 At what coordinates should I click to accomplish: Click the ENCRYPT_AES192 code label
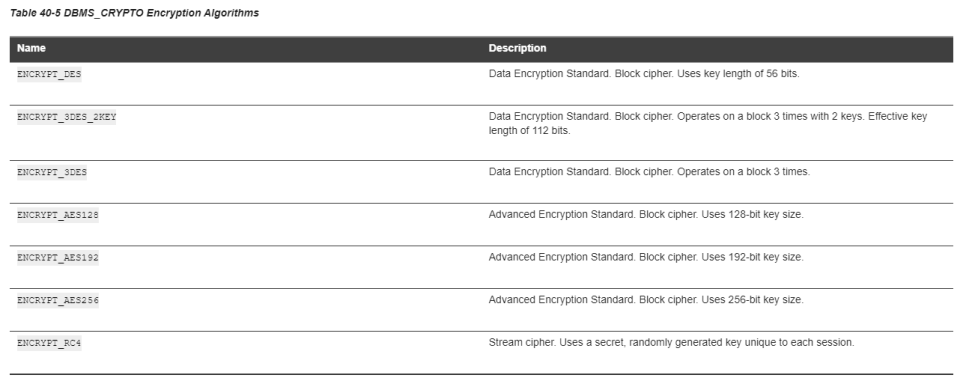pyautogui.click(x=58, y=258)
